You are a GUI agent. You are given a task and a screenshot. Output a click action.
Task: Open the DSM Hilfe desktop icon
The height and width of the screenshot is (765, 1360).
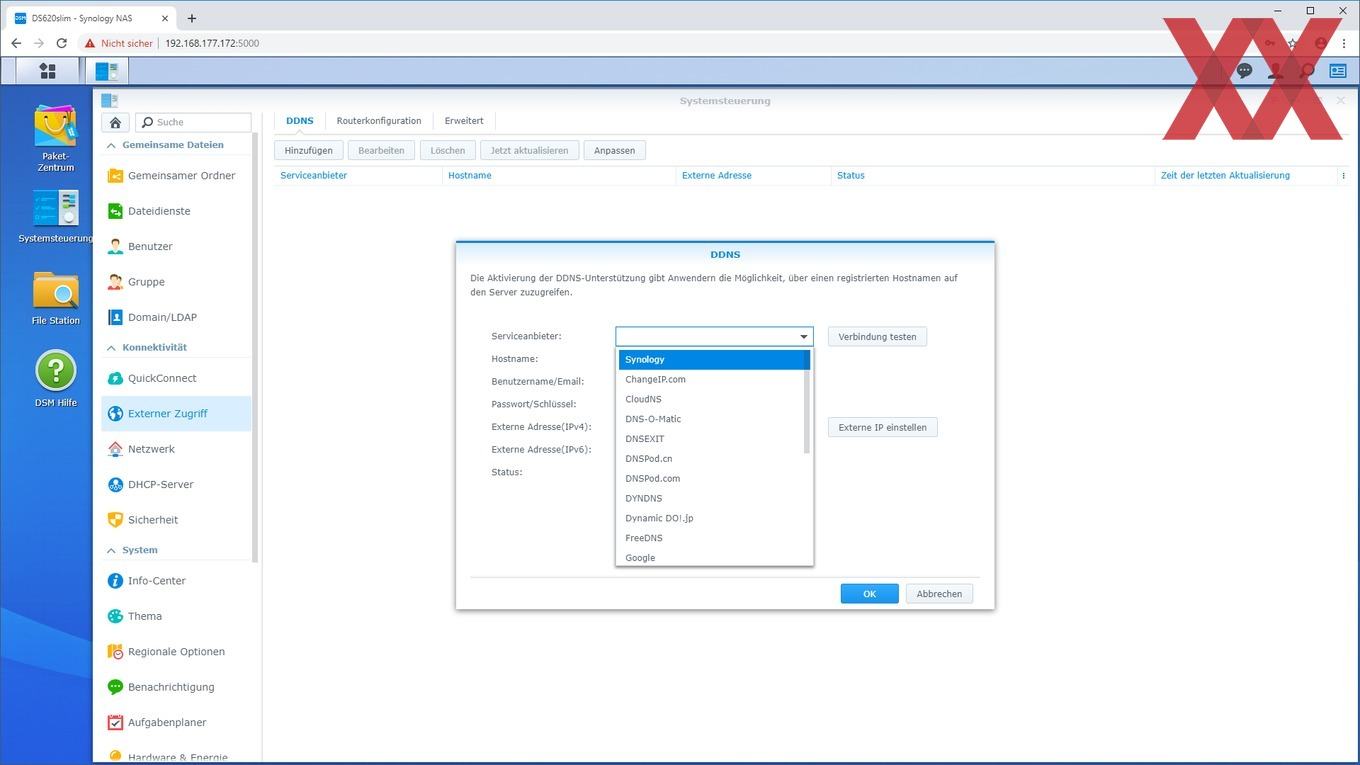tap(55, 378)
